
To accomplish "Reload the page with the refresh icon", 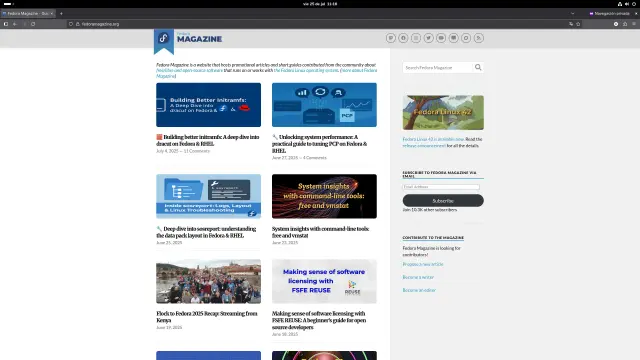I will [33, 24].
